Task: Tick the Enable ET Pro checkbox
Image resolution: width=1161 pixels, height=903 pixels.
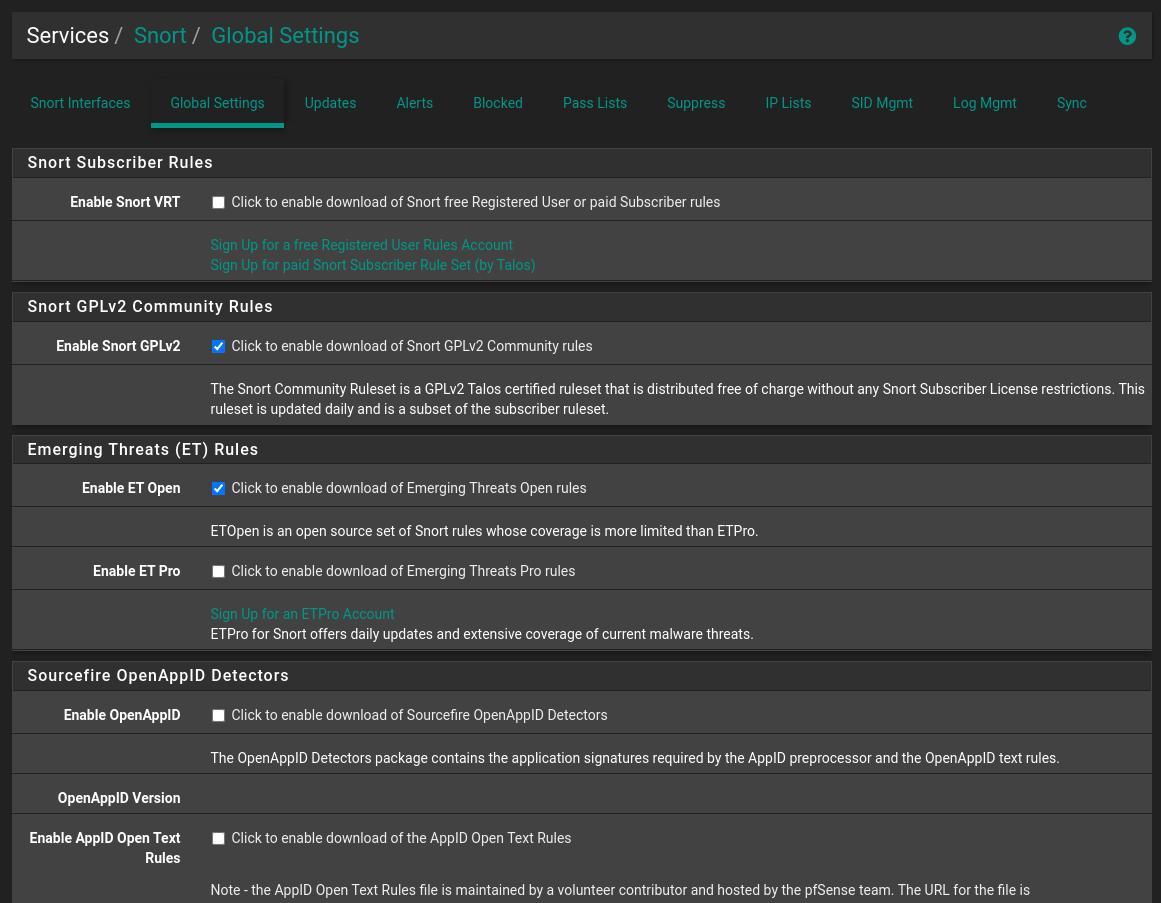Action: tap(218, 571)
